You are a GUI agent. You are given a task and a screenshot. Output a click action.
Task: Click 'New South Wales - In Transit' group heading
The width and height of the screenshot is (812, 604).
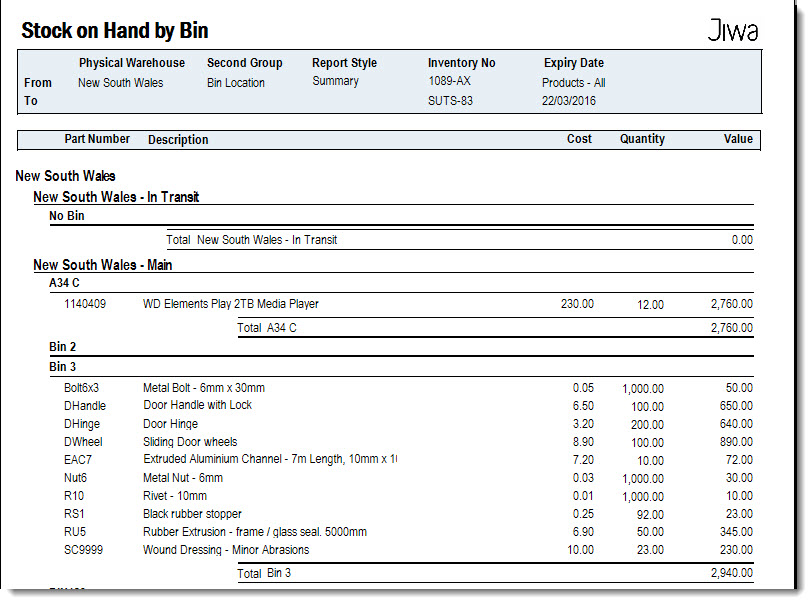116,197
